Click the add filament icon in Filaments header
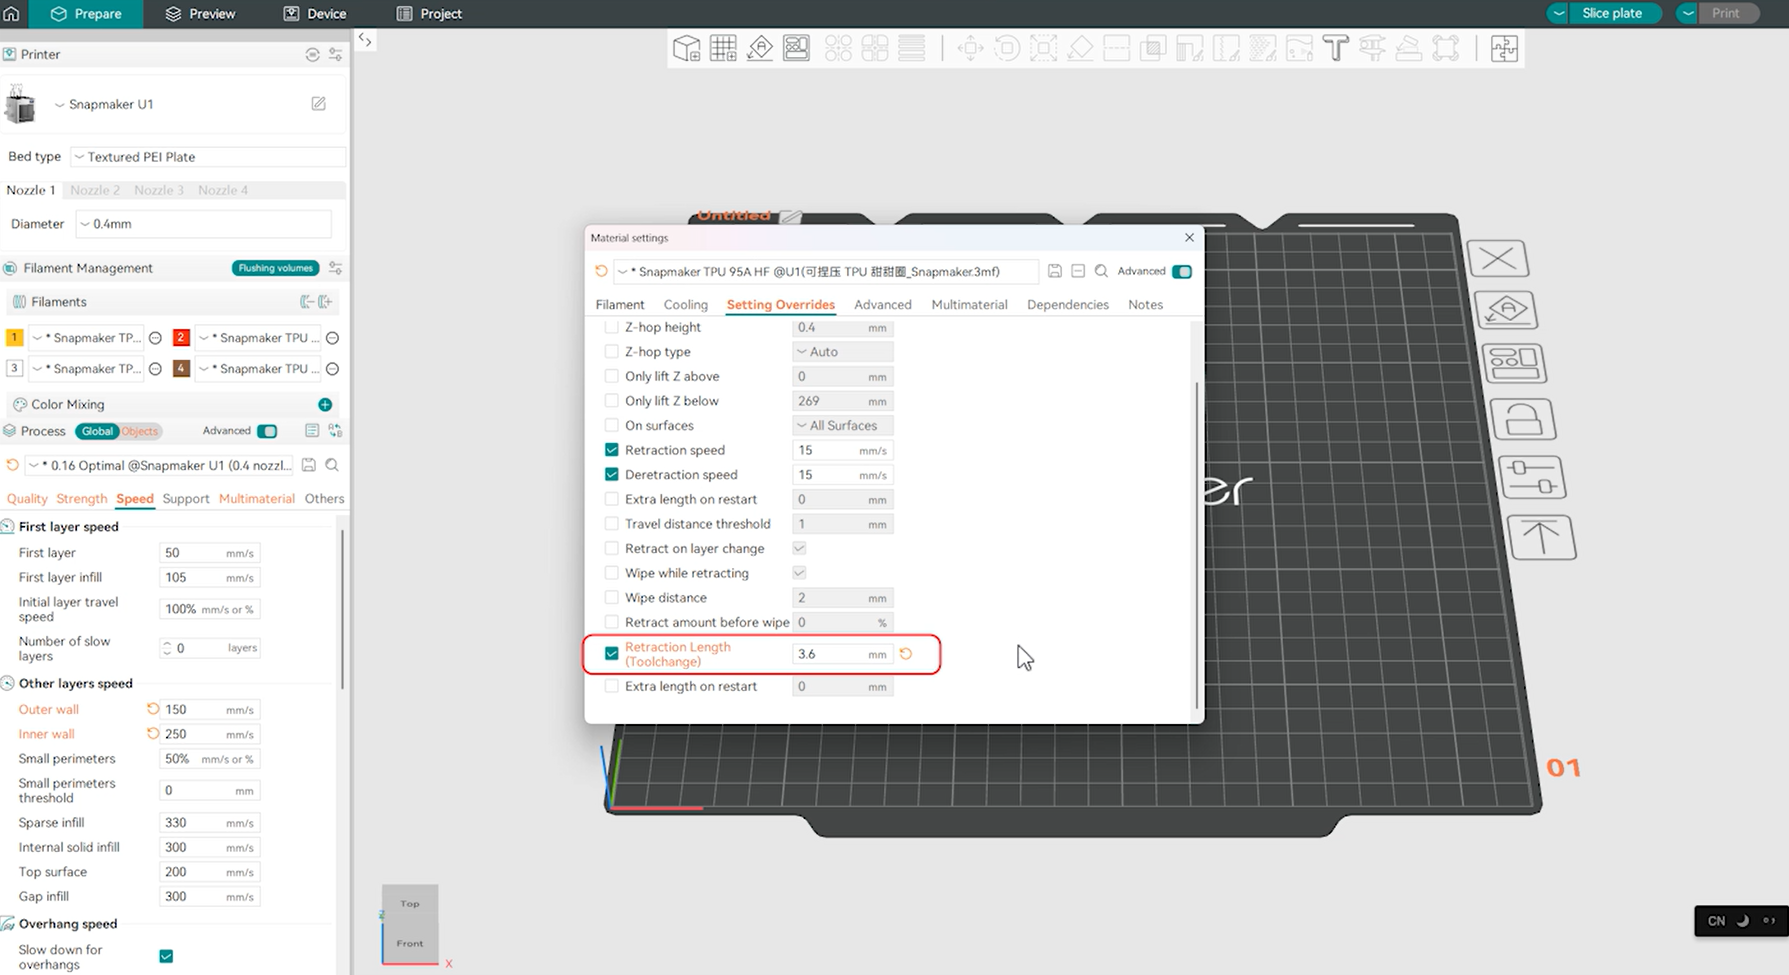 coord(325,302)
